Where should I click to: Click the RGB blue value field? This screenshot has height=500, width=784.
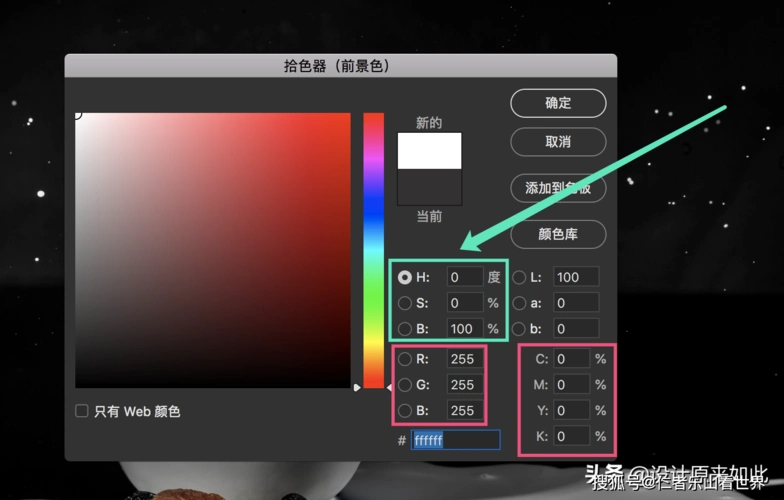[465, 410]
